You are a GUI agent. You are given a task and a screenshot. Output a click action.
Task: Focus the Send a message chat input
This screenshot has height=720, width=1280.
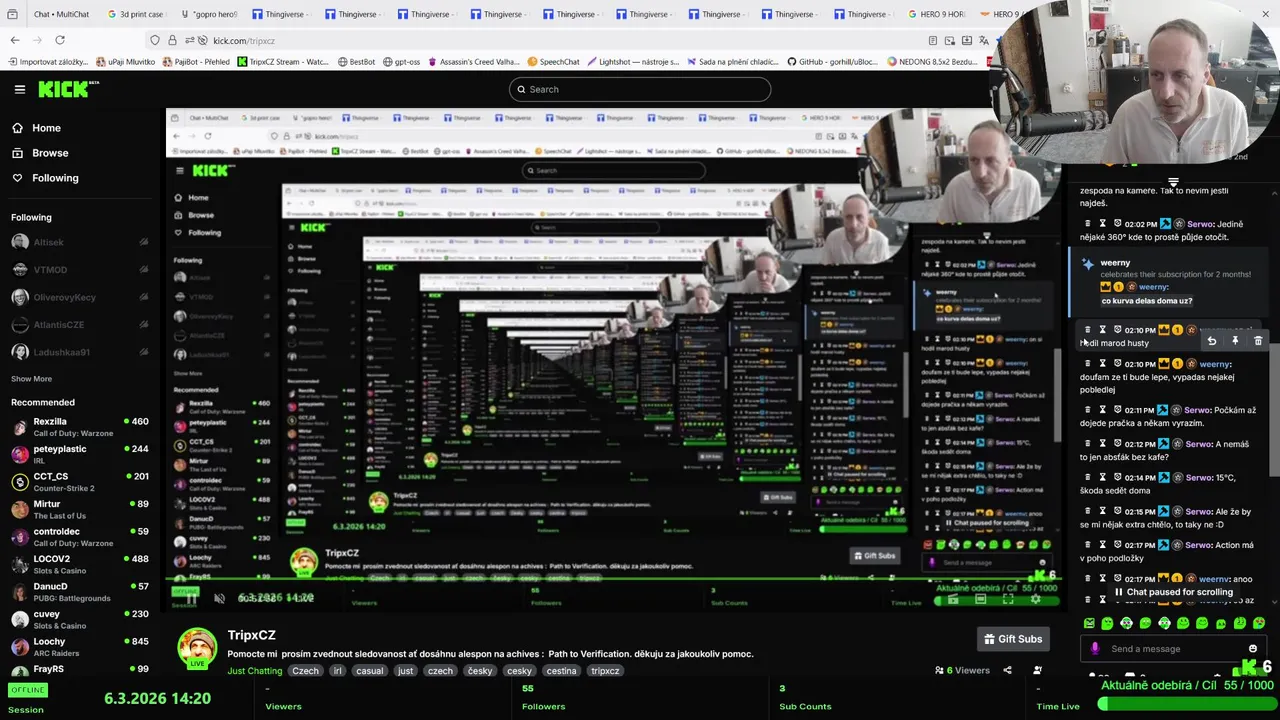coord(1176,649)
